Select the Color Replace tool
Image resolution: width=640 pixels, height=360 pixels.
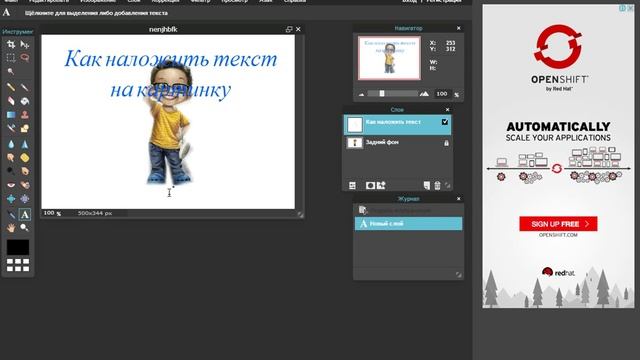click(x=11, y=129)
